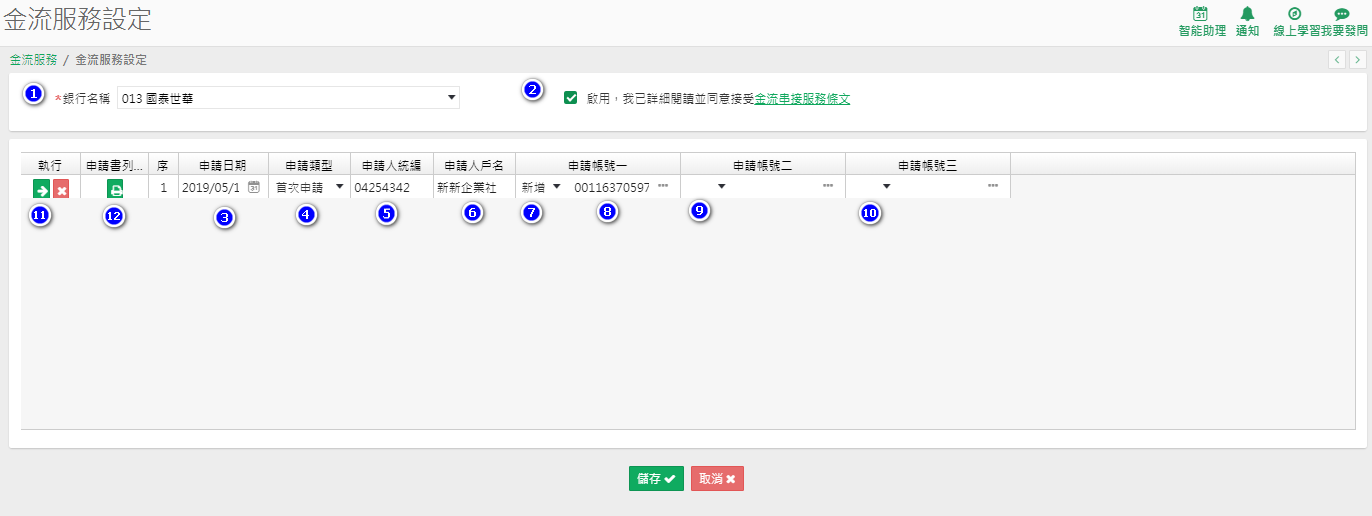1372x516 pixels.
Task: Open the 申請日期 calendar picker icon
Action: tap(254, 187)
